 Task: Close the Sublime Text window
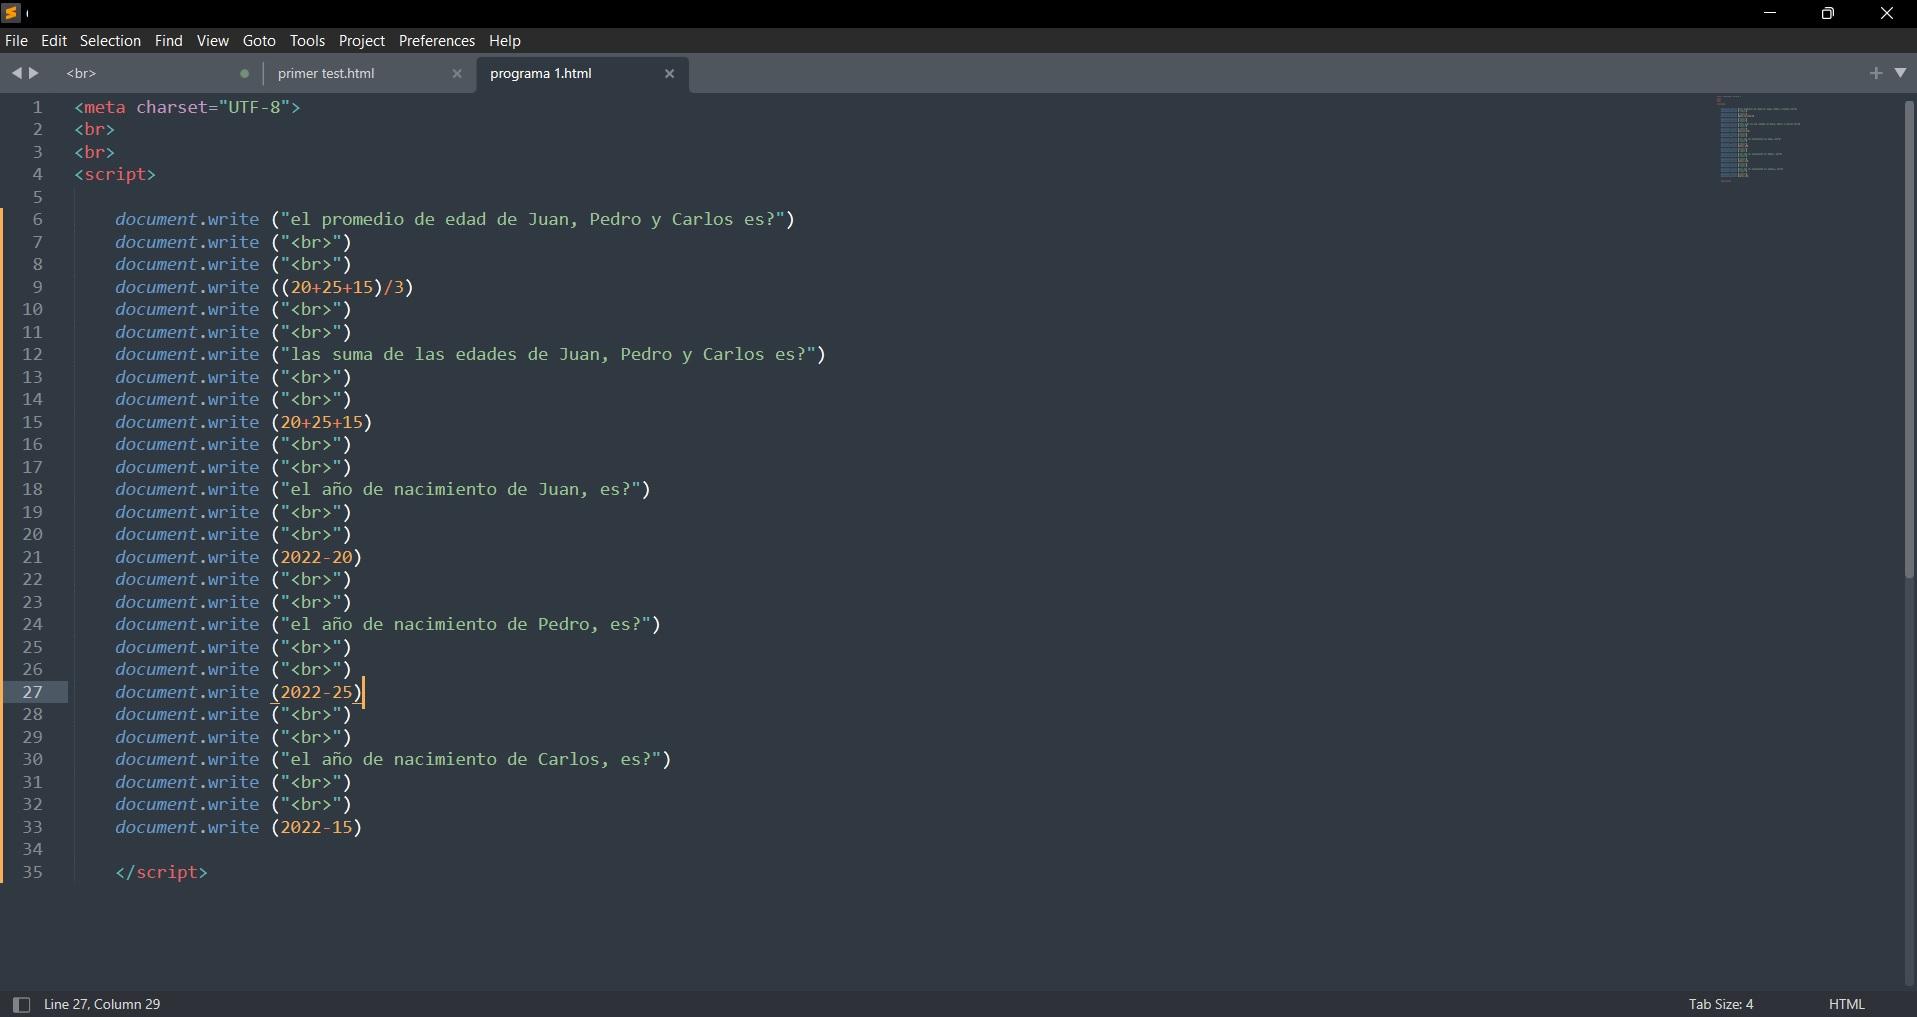[1887, 13]
